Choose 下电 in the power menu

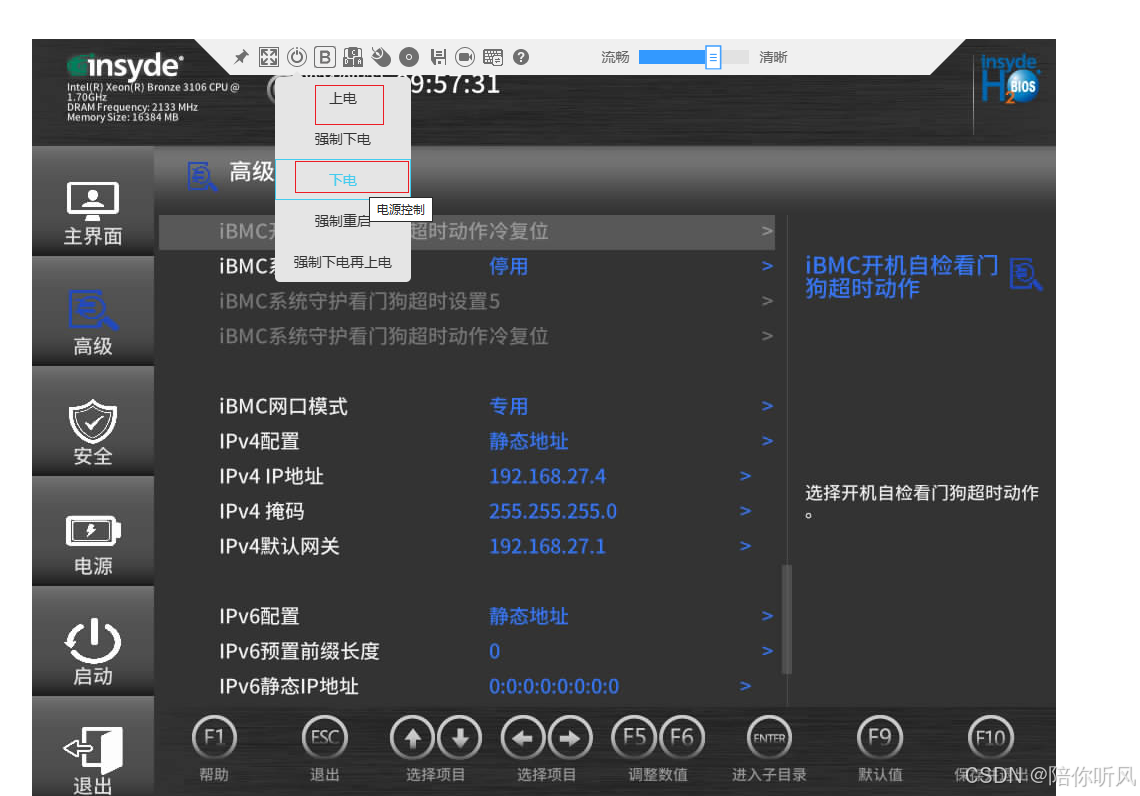click(343, 180)
